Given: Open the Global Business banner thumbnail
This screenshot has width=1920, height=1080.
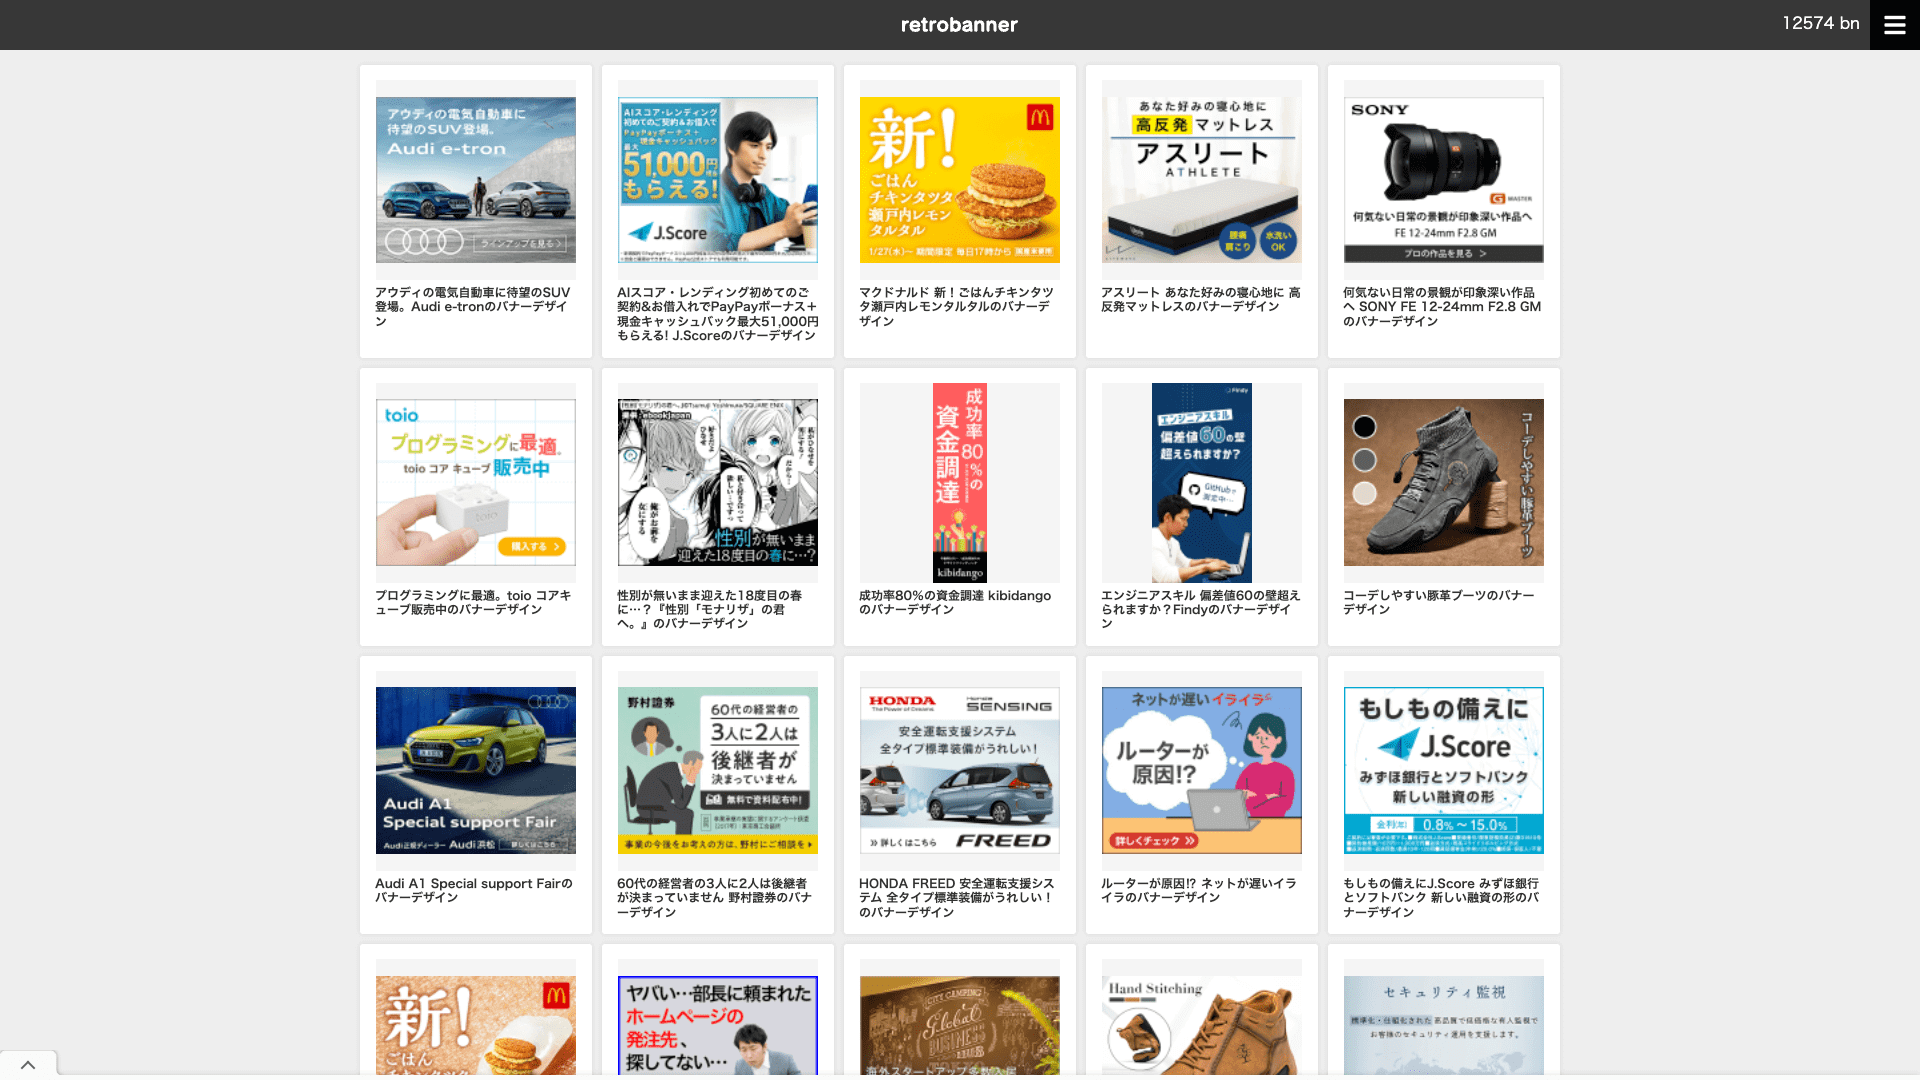Looking at the screenshot, I should [x=960, y=1026].
